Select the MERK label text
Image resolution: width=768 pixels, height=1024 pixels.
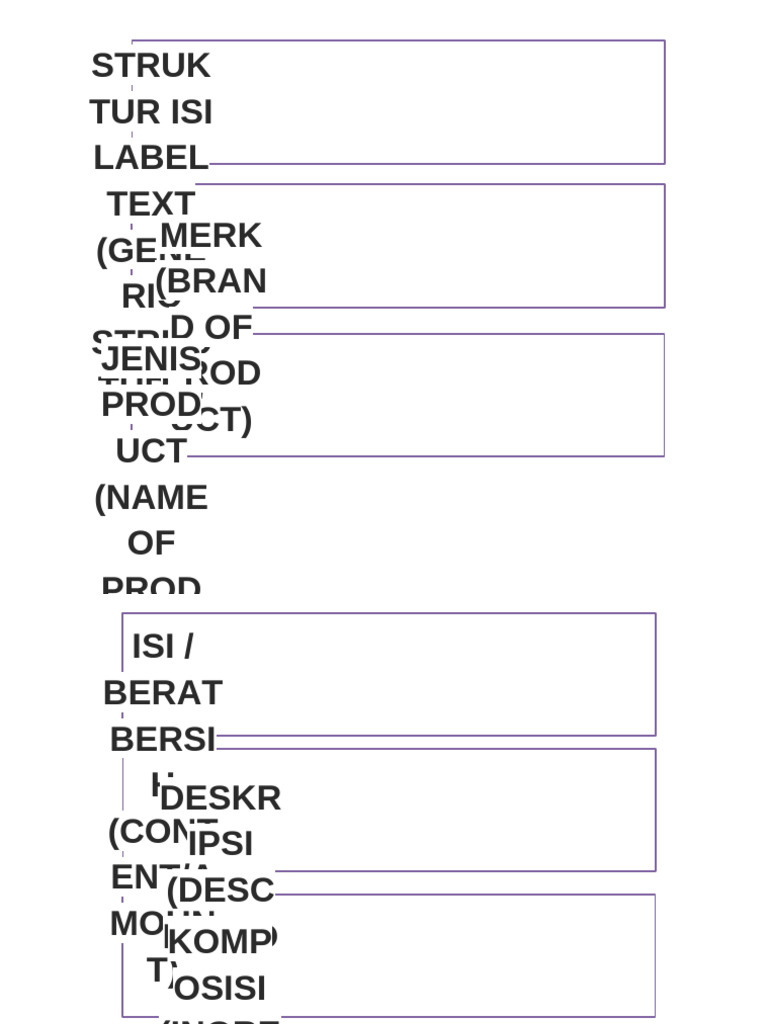click(x=211, y=236)
